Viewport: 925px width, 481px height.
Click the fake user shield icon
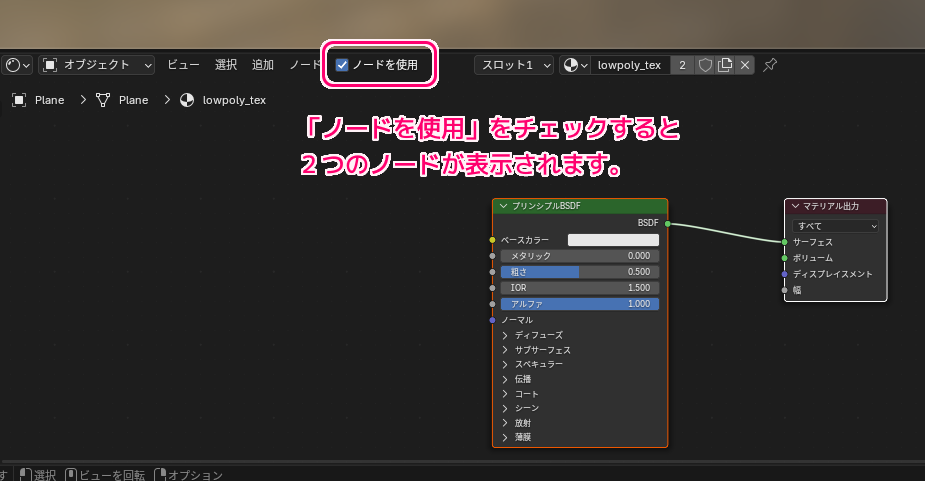(x=705, y=65)
